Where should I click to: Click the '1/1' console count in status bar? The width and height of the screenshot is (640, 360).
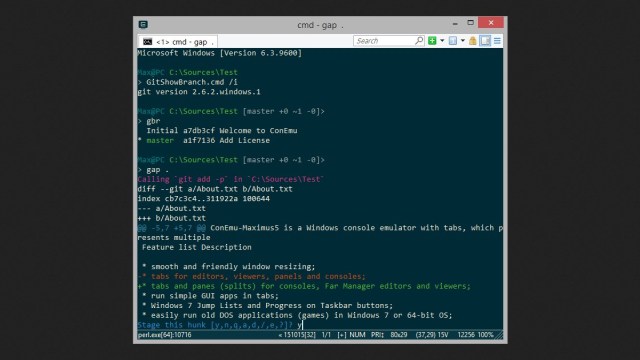[x=326, y=335]
